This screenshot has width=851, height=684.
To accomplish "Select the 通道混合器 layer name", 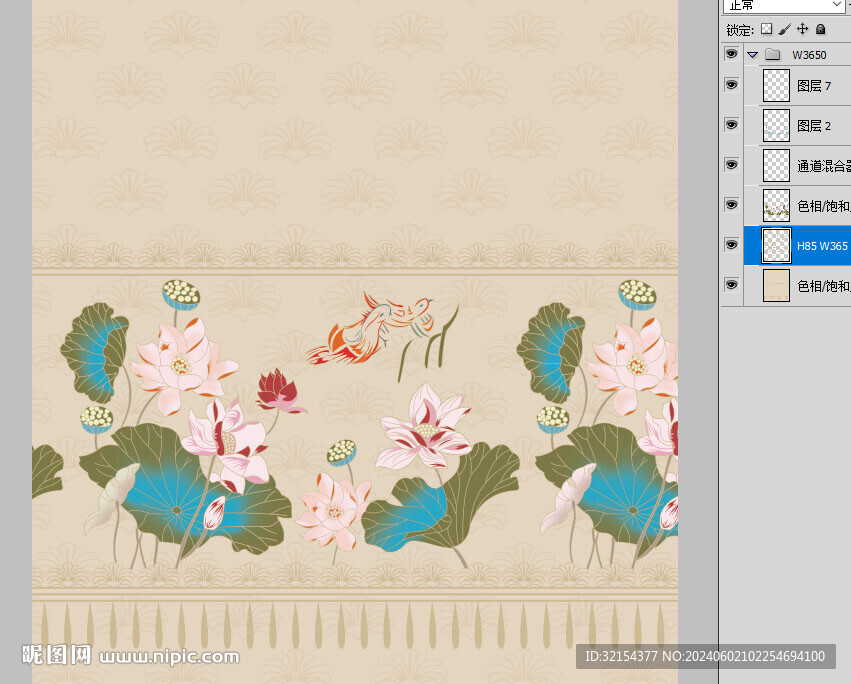I will coord(823,166).
